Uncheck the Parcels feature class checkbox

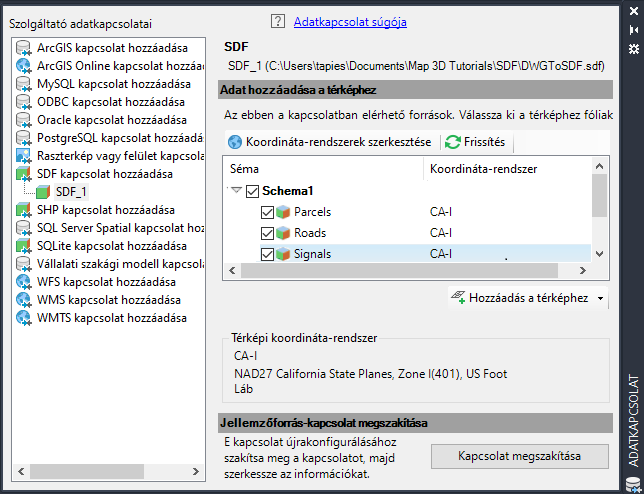[x=267, y=212]
